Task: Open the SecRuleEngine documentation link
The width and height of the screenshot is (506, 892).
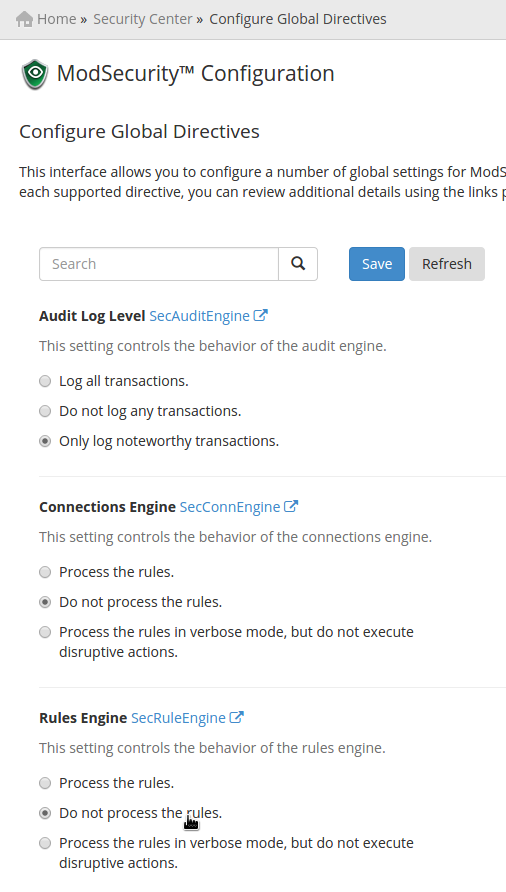Action: [x=178, y=718]
